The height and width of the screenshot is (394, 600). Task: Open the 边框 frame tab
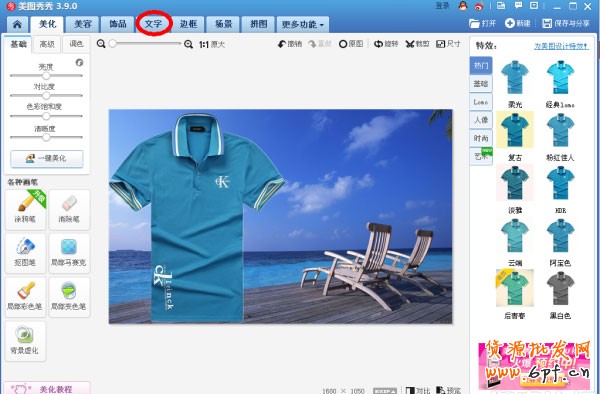point(188,24)
